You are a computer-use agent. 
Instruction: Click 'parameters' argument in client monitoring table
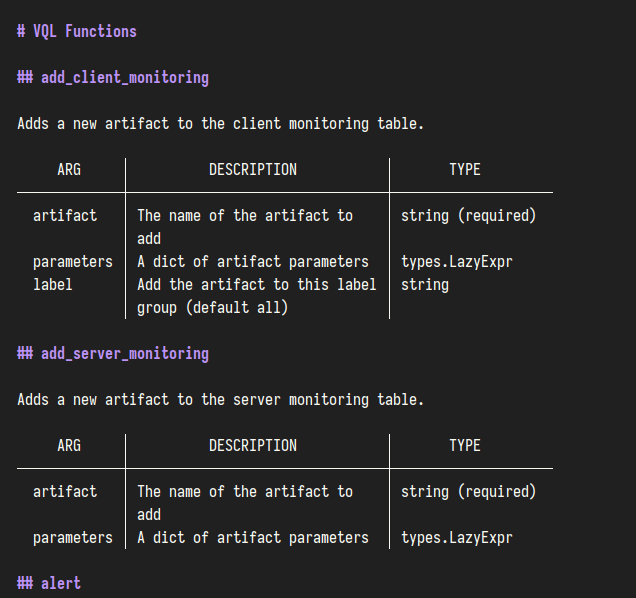(x=73, y=261)
